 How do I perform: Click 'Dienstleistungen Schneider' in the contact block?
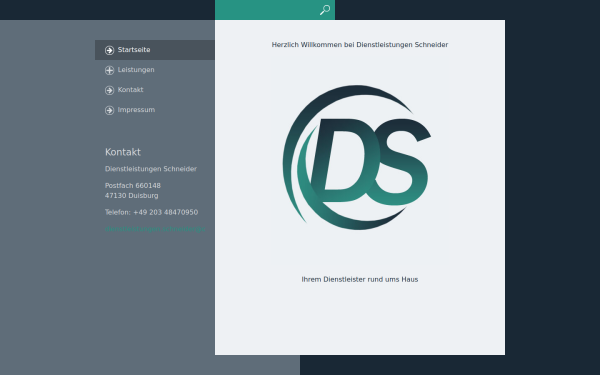point(151,169)
